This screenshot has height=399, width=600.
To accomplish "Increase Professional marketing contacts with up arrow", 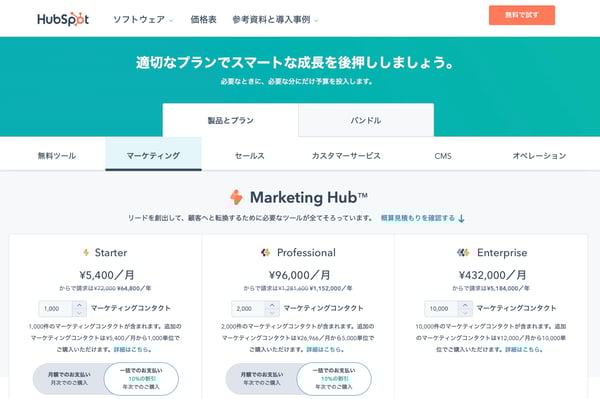I will (x=272, y=305).
